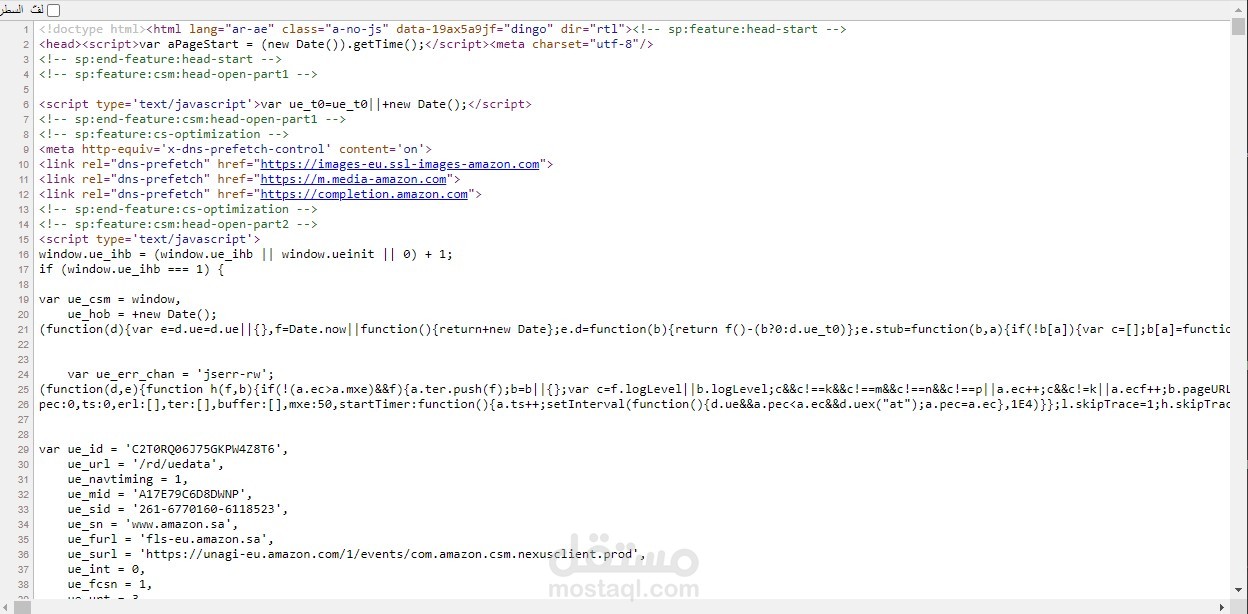Click the 'var ue_csm = window' line
This screenshot has height=614, width=1248.
pyautogui.click(x=110, y=299)
